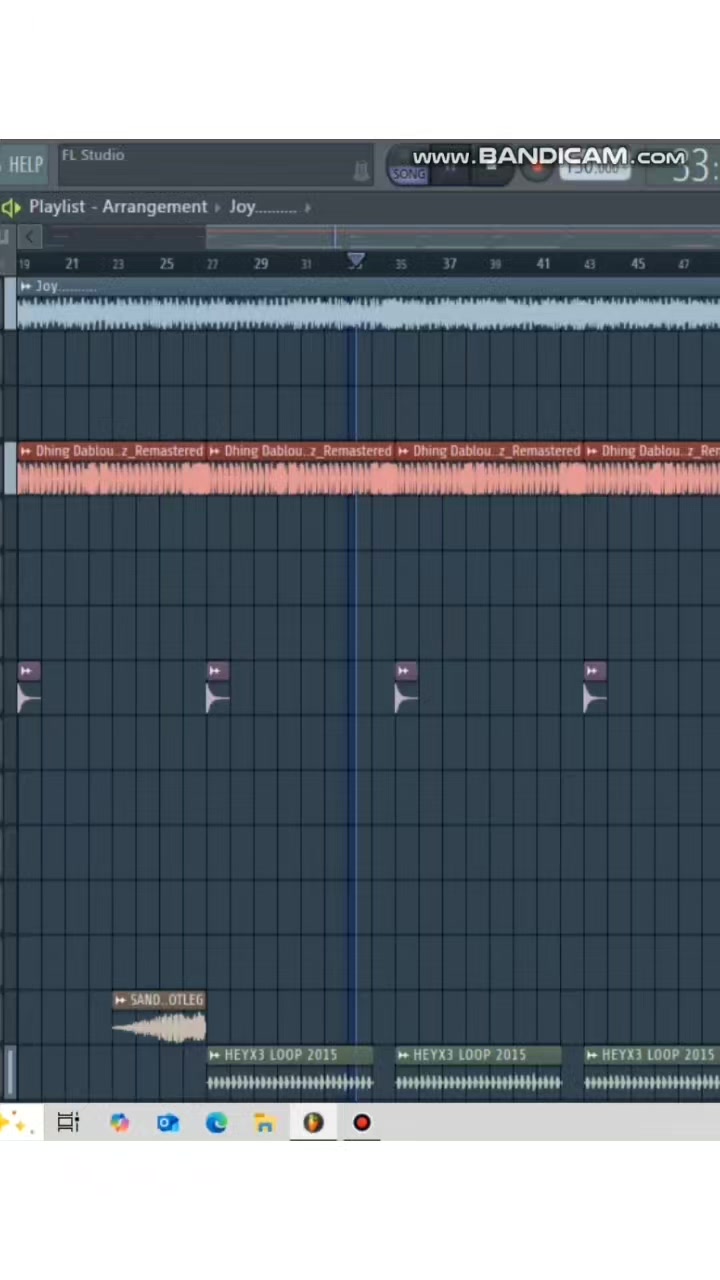Click the playhead marker on the ruler
This screenshot has width=720, height=1280.
pos(356,261)
